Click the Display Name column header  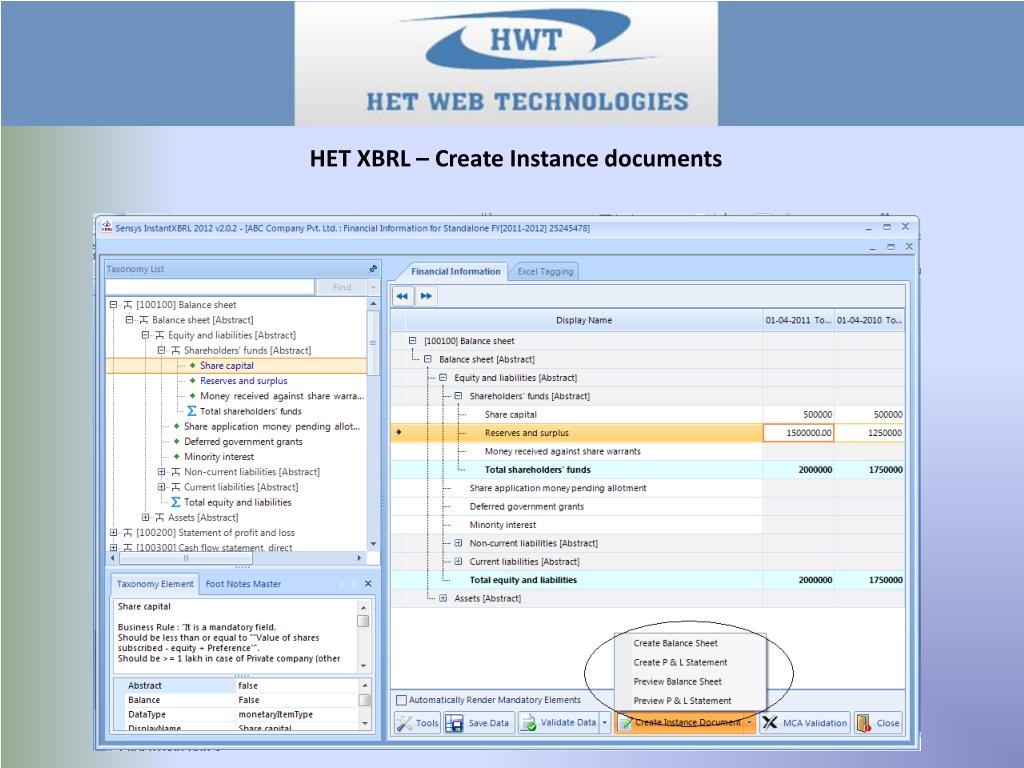(x=584, y=320)
